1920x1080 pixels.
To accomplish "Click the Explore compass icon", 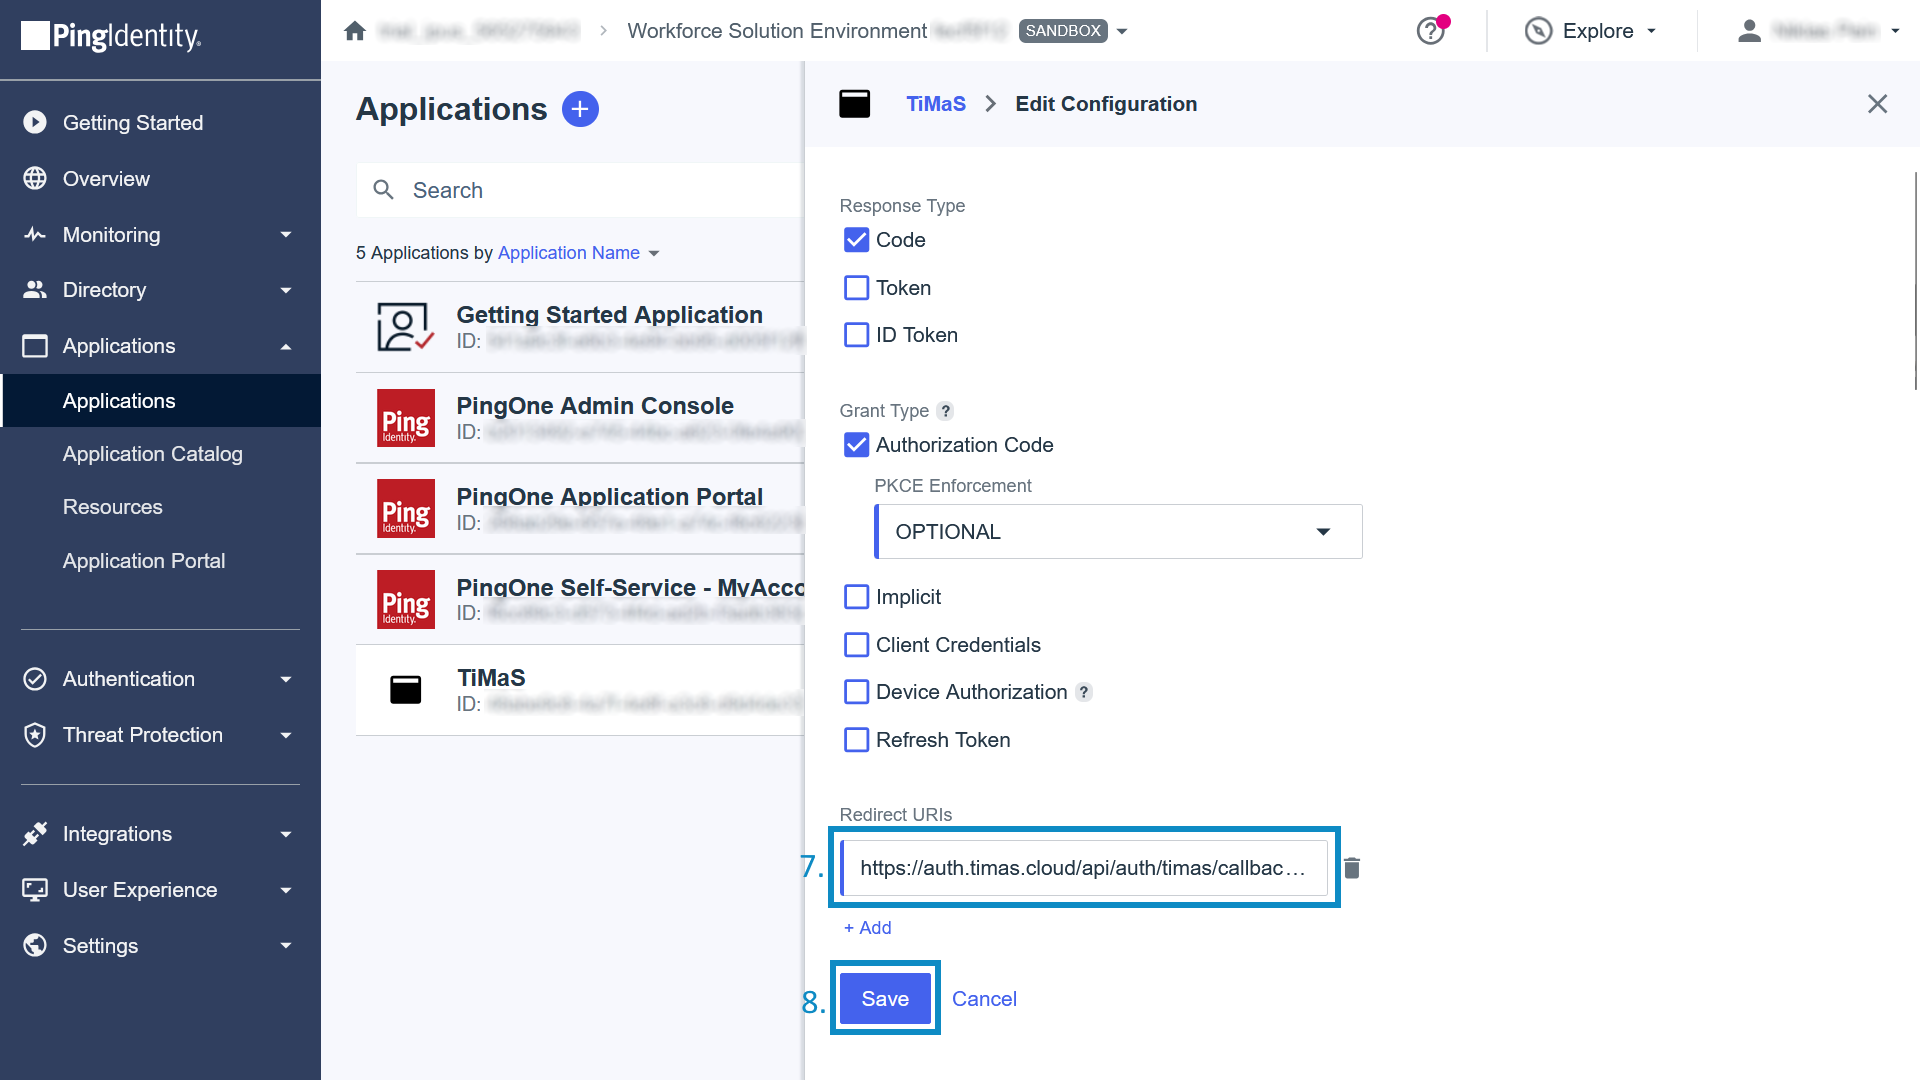I will pyautogui.click(x=1538, y=31).
